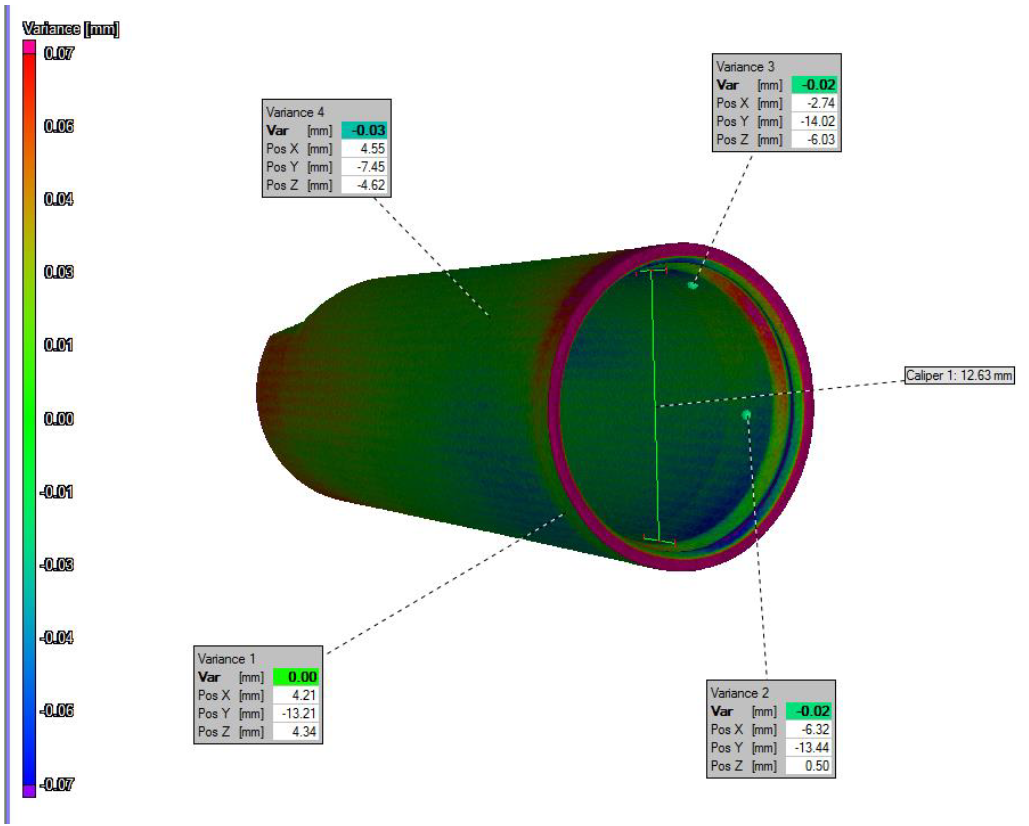Click the magenta top cap of color scale
The width and height of the screenshot is (1029, 826).
(30, 47)
